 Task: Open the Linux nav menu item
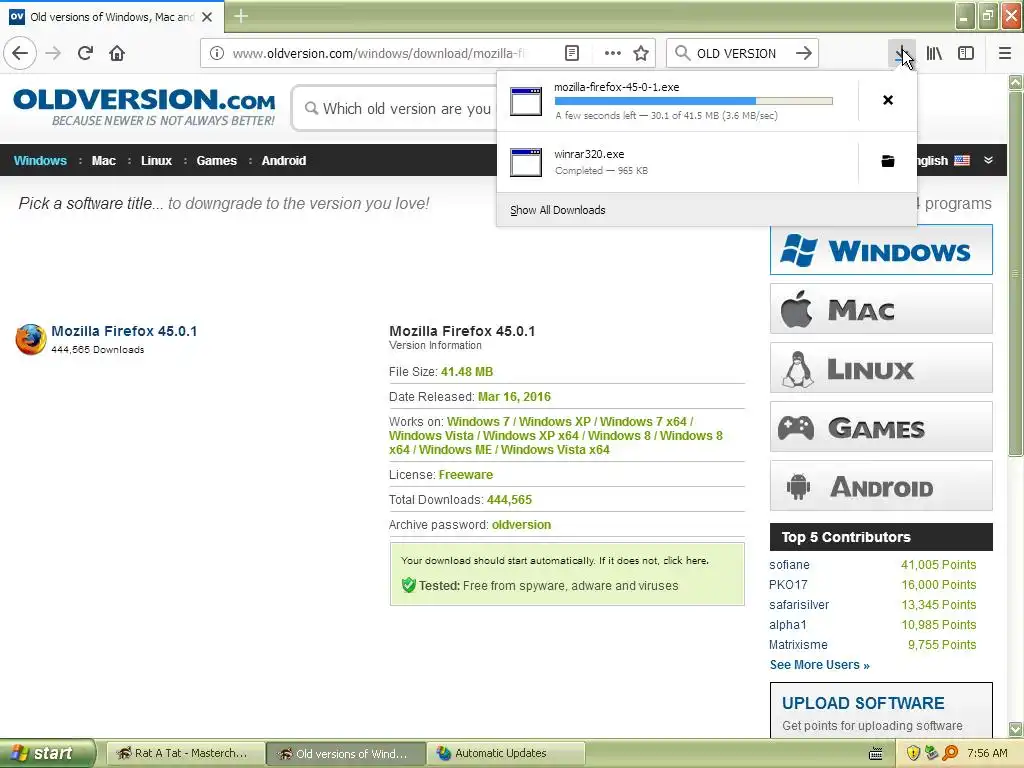pyautogui.click(x=156, y=161)
